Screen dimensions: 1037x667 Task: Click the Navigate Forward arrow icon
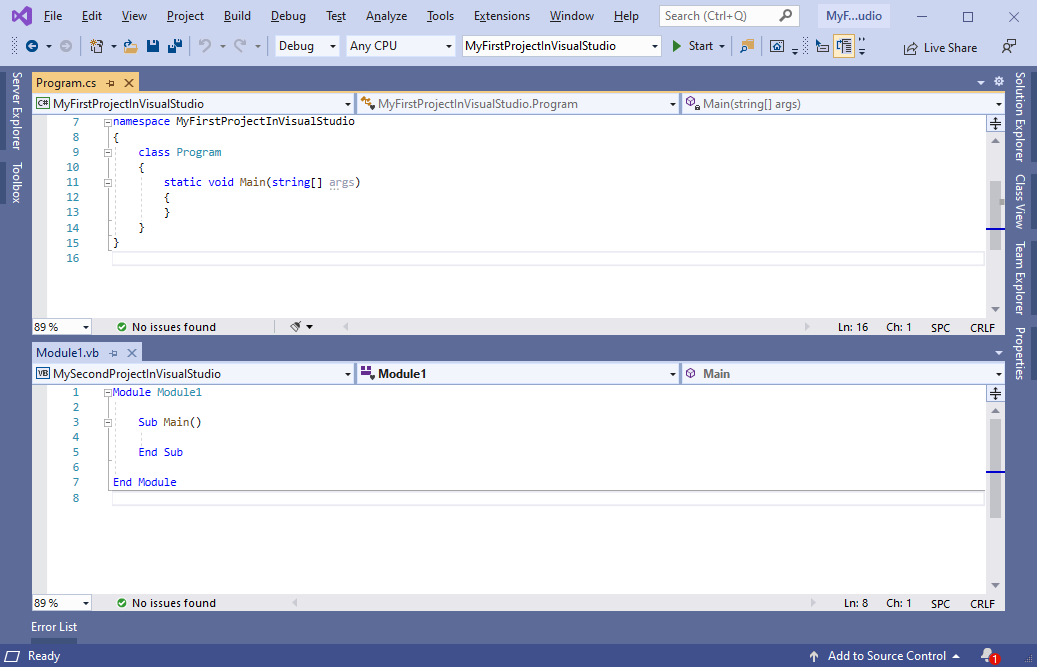click(66, 46)
